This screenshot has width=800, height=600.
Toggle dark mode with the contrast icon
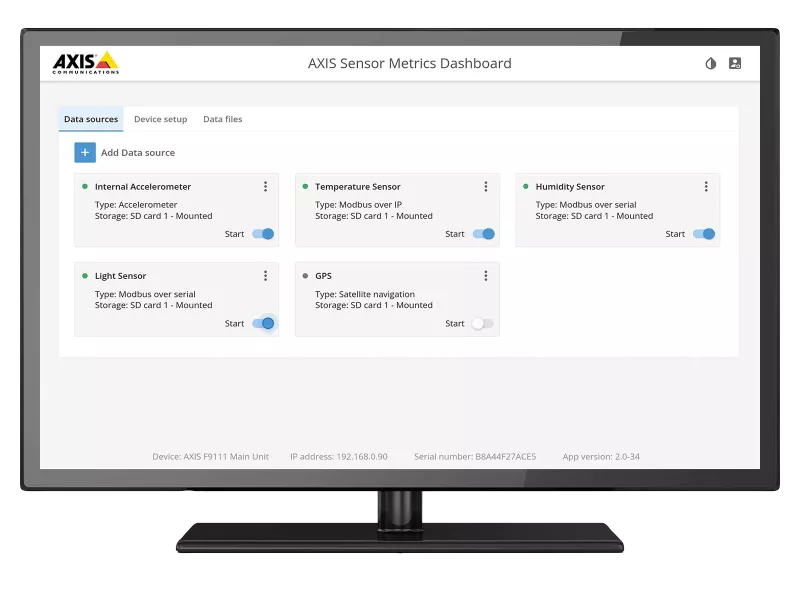point(709,63)
